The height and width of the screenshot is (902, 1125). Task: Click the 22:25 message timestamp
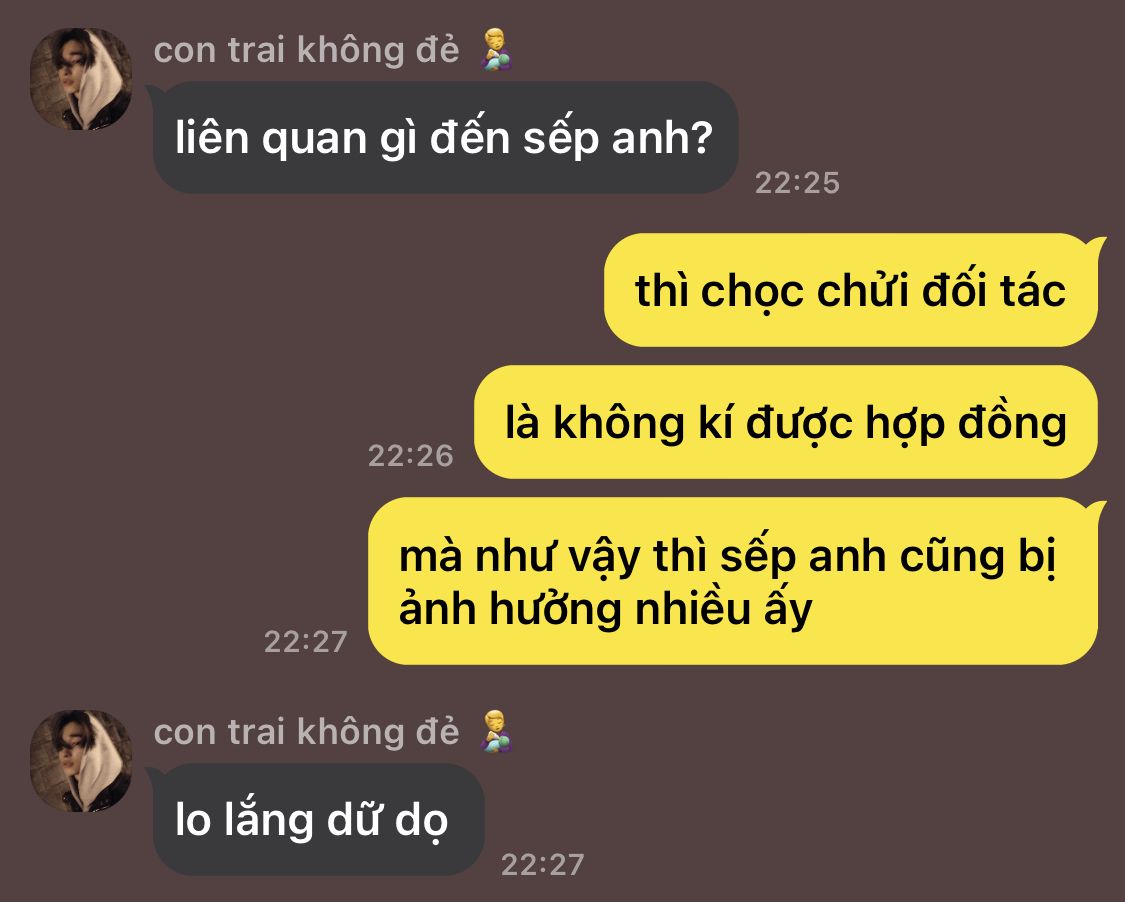(x=797, y=183)
